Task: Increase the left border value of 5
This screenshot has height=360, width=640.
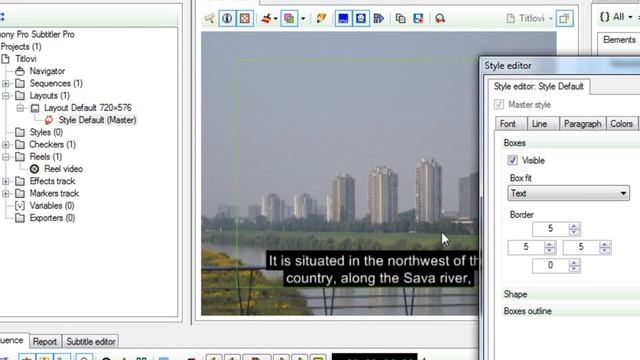Action: point(550,244)
